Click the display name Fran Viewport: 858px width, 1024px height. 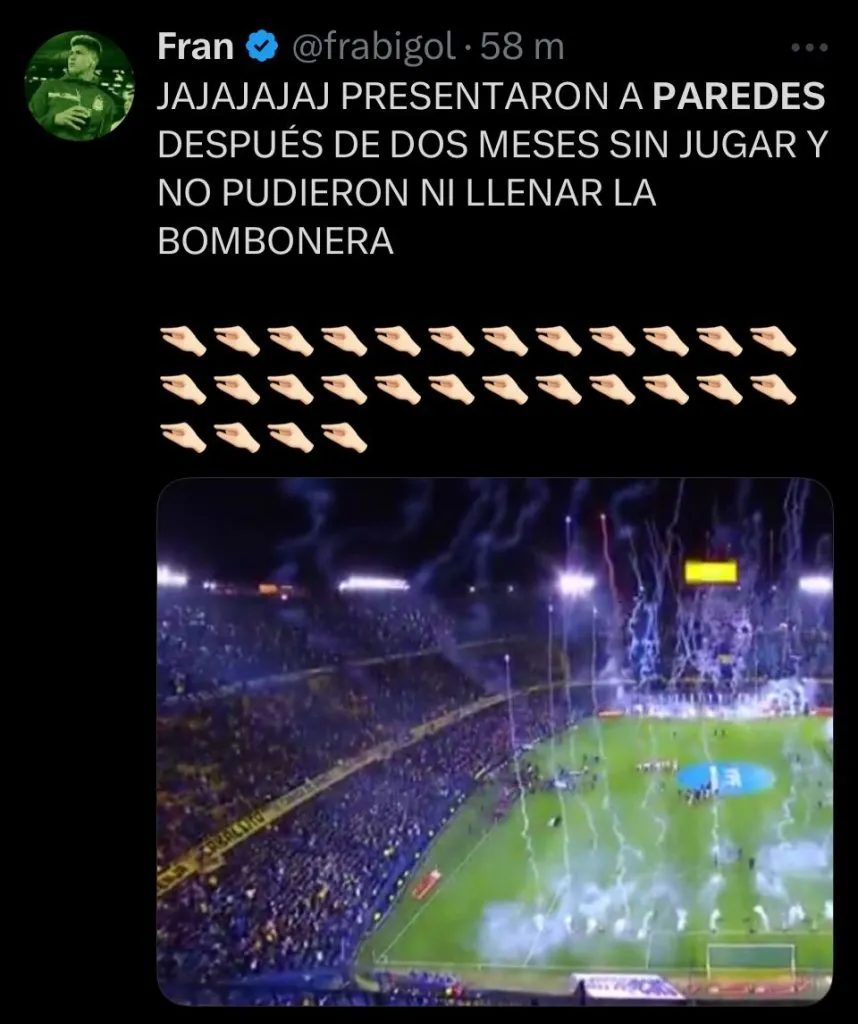click(x=195, y=47)
